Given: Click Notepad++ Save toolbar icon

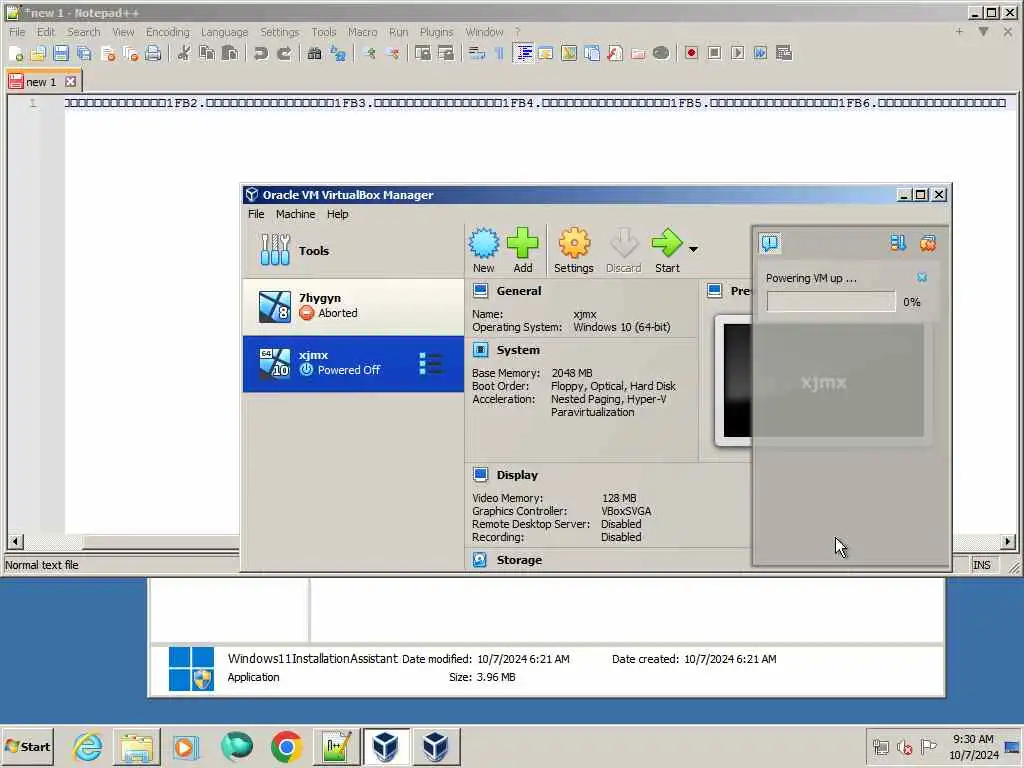Looking at the screenshot, I should [x=61, y=54].
